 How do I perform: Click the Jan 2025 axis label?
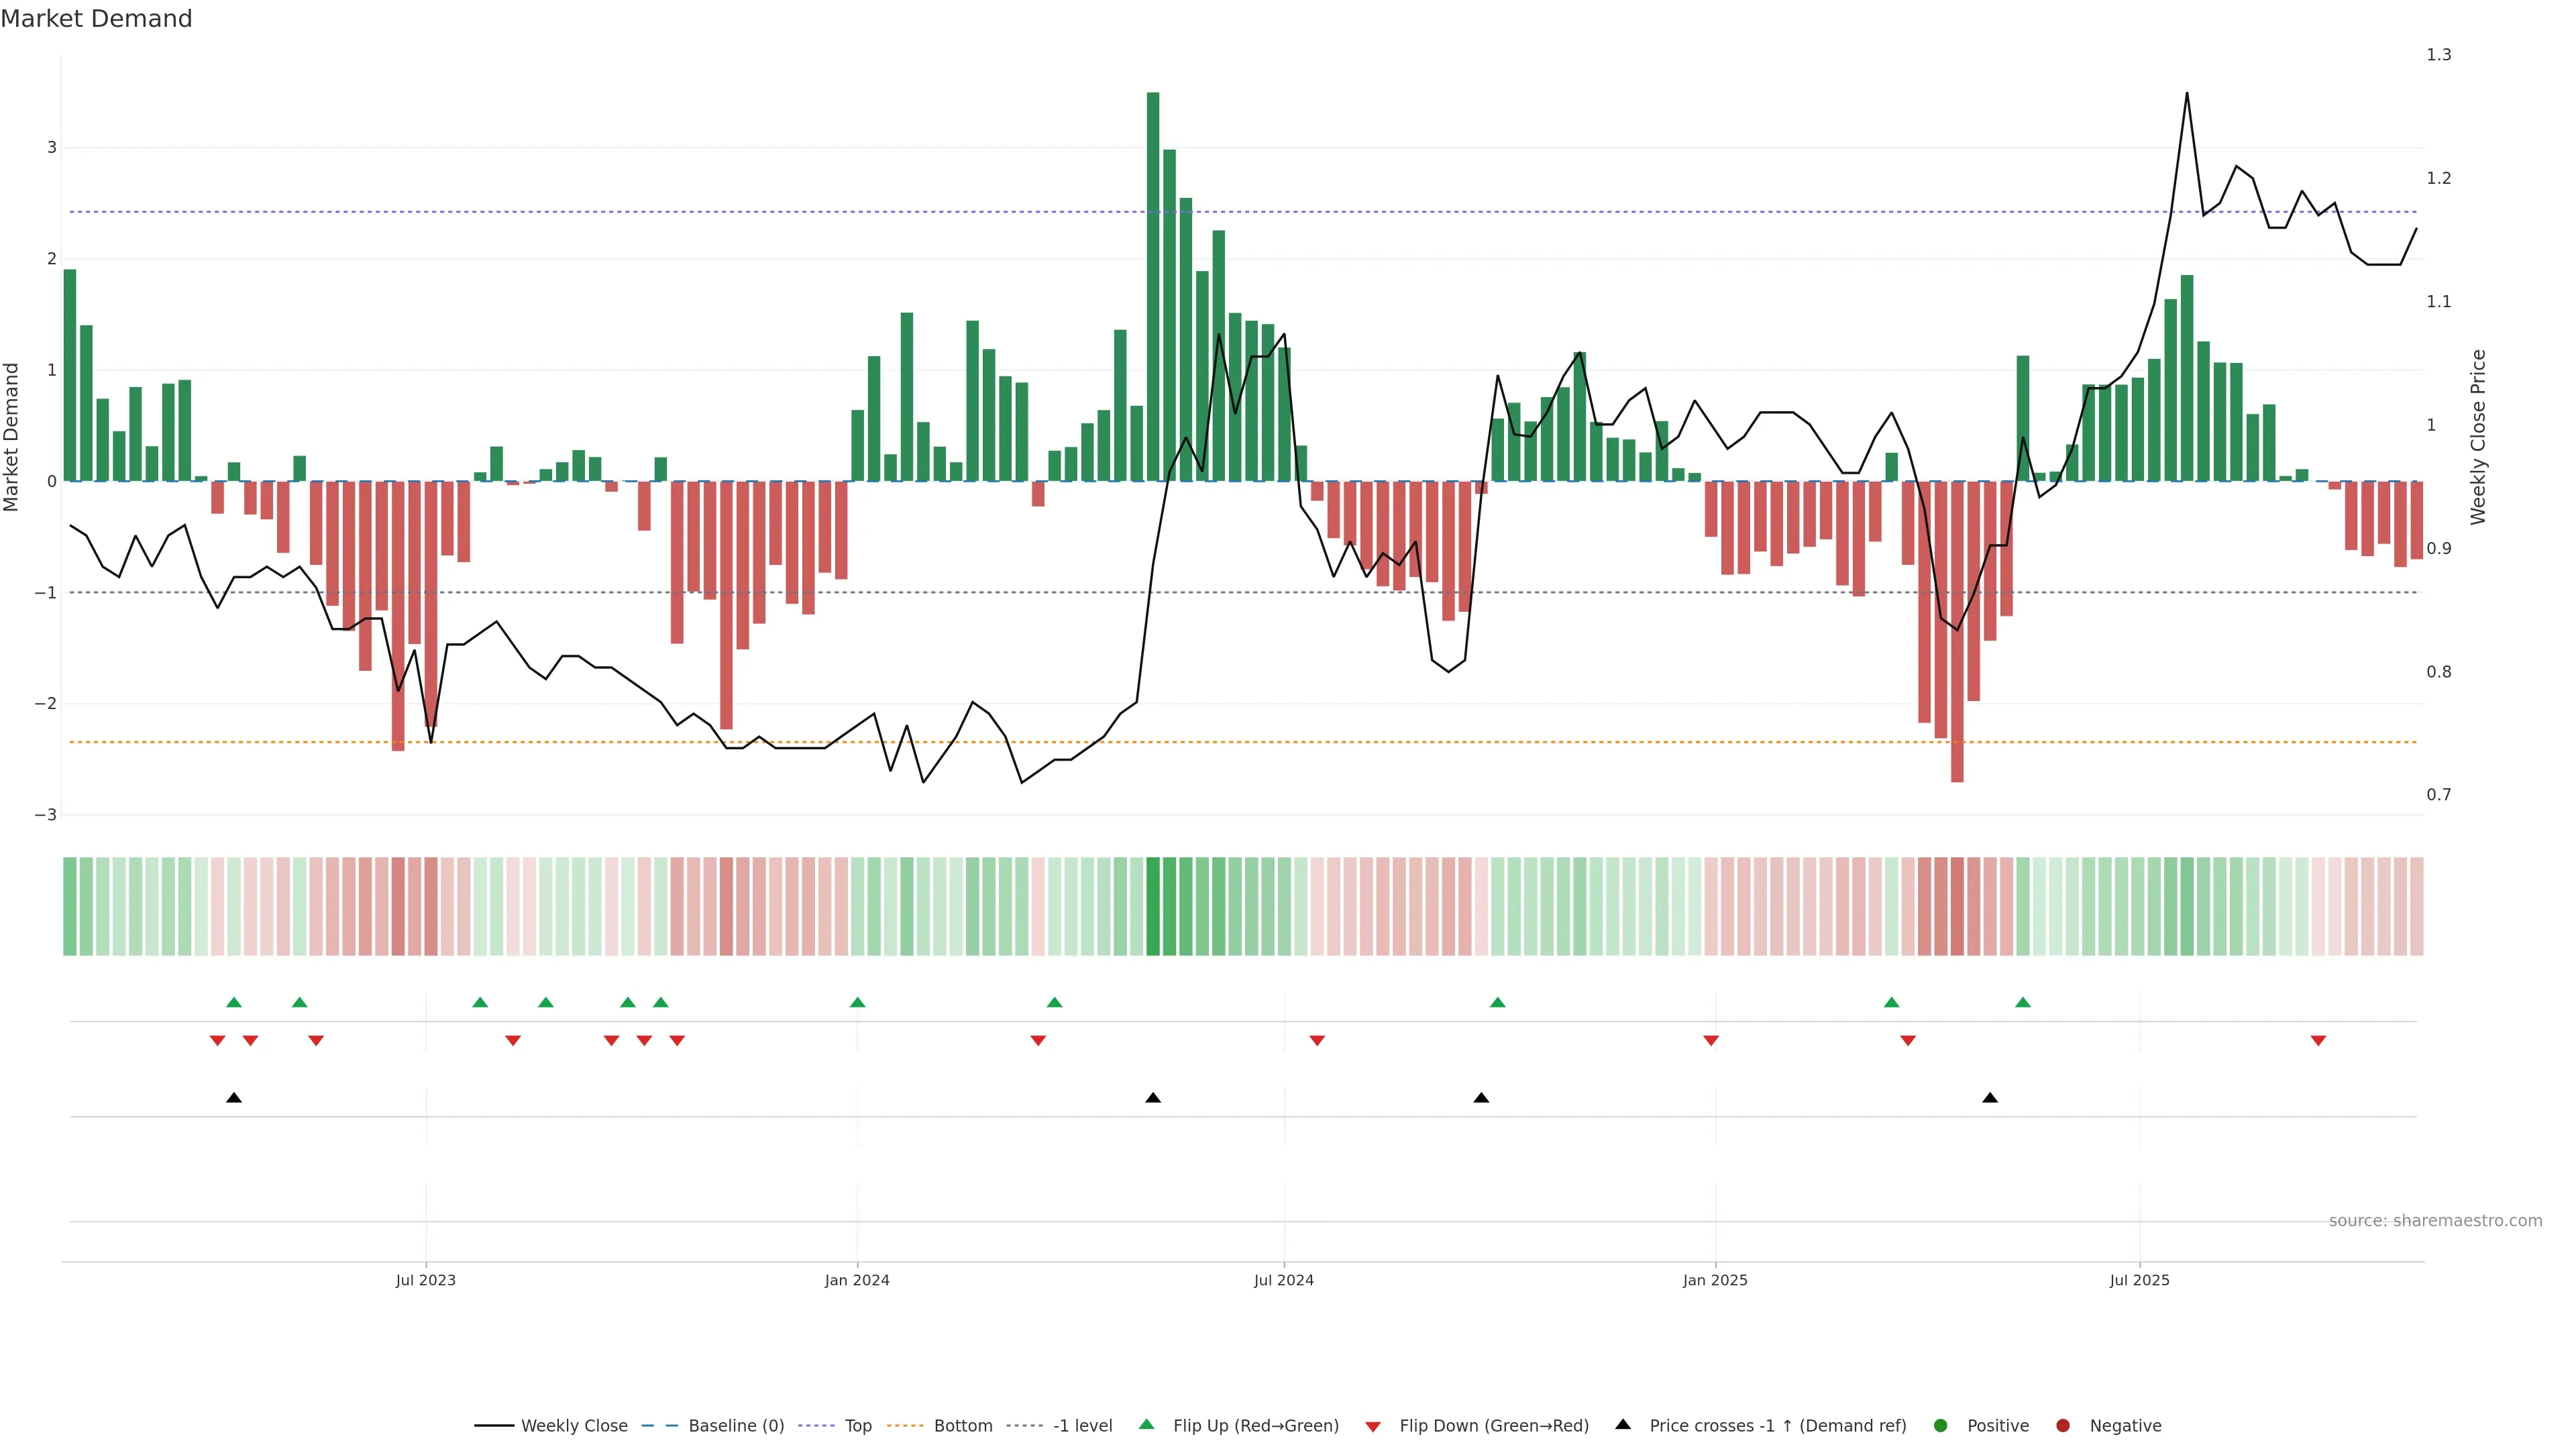[x=1715, y=1280]
